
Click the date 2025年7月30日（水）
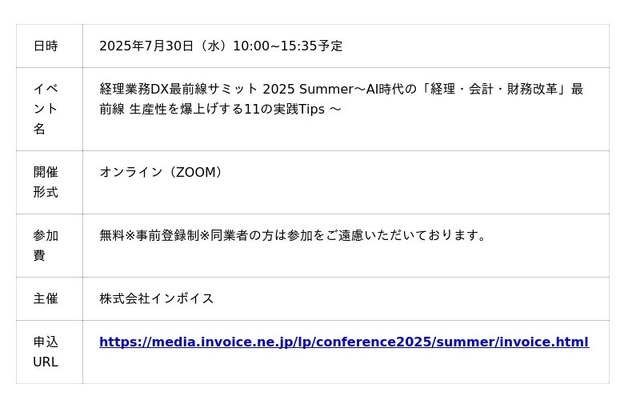[x=163, y=46]
